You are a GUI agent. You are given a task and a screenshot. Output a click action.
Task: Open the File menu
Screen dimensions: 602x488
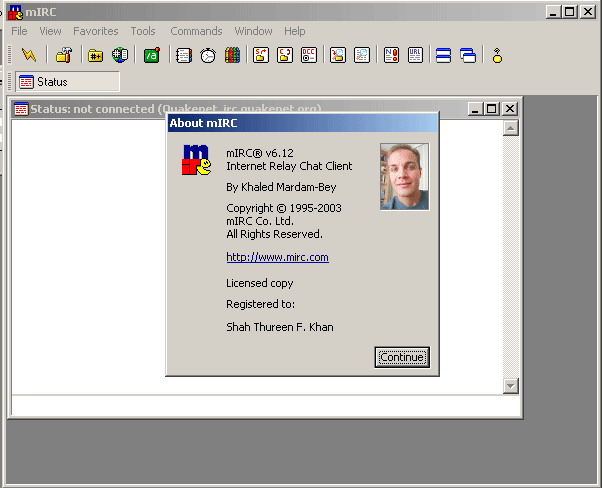click(x=19, y=31)
